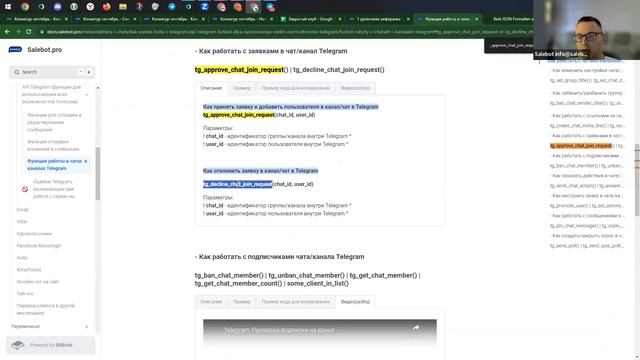The width and height of the screenshot is (640, 360).
Task: Open Пример кода для копирования in join request section
Action: pyautogui.click(x=296, y=88)
